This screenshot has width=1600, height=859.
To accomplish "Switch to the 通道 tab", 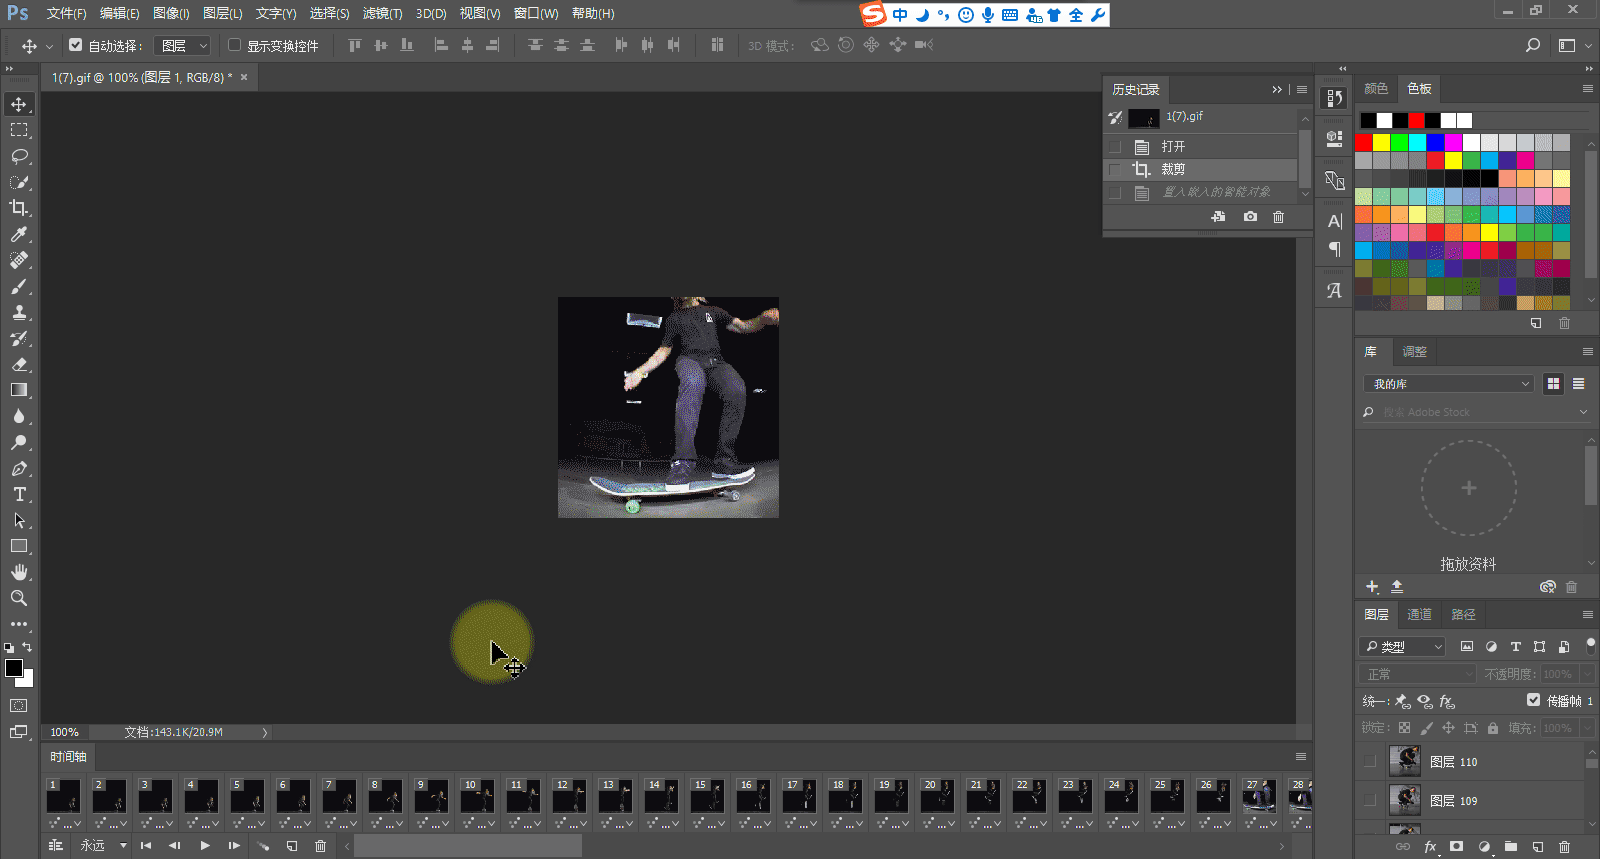I will [1419, 615].
